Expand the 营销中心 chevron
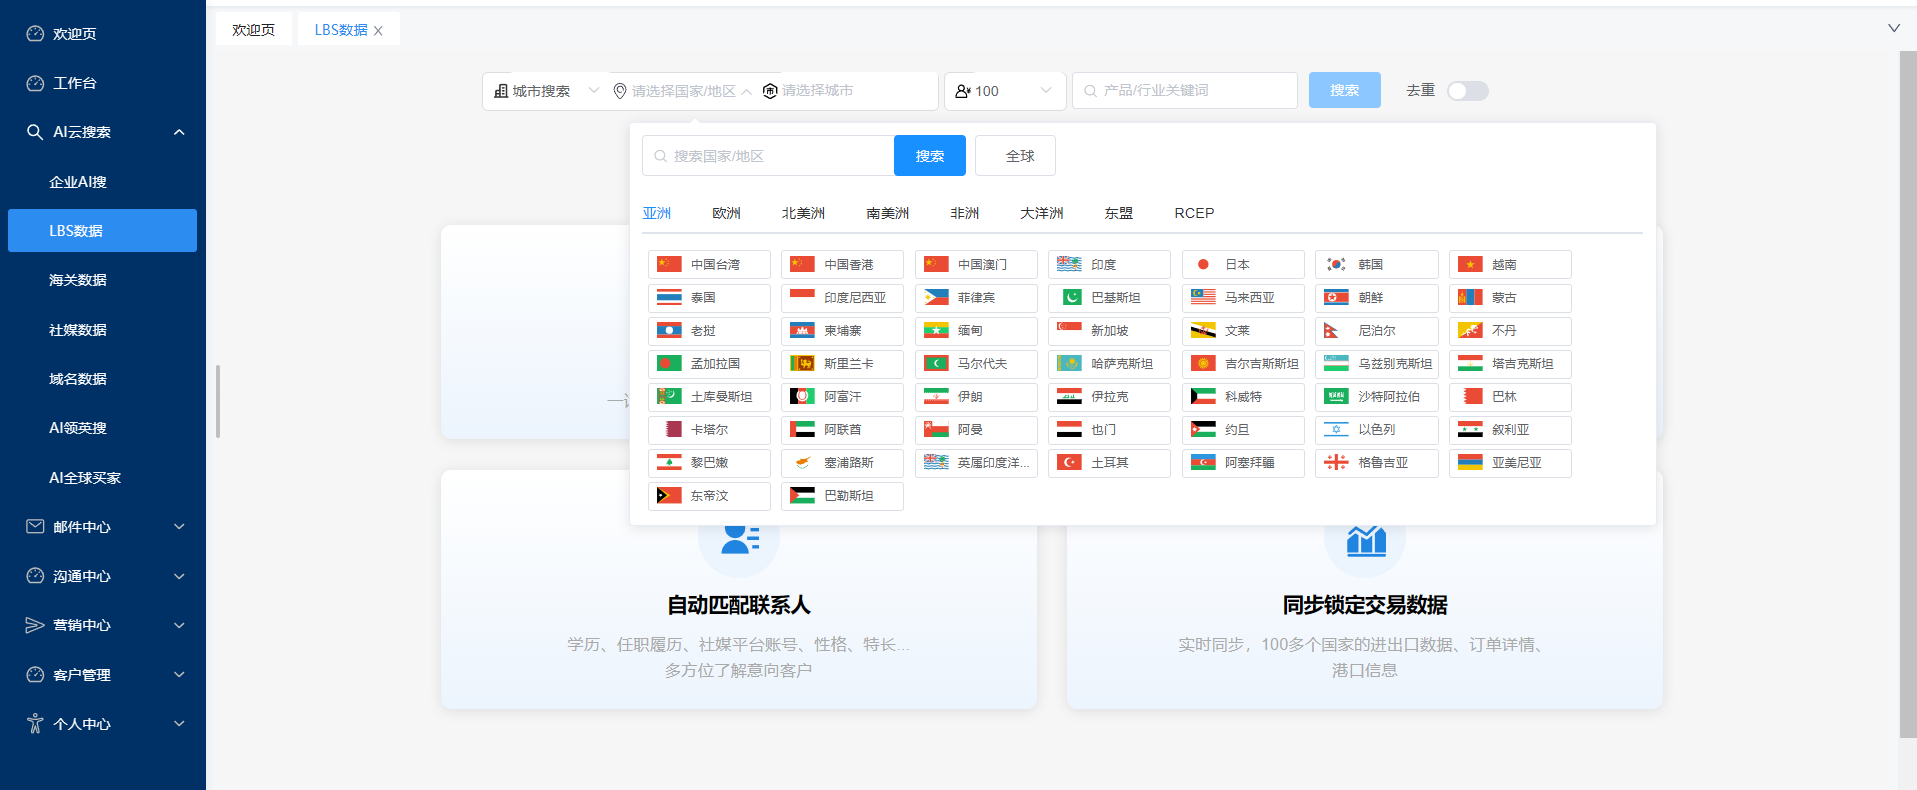 tap(179, 625)
